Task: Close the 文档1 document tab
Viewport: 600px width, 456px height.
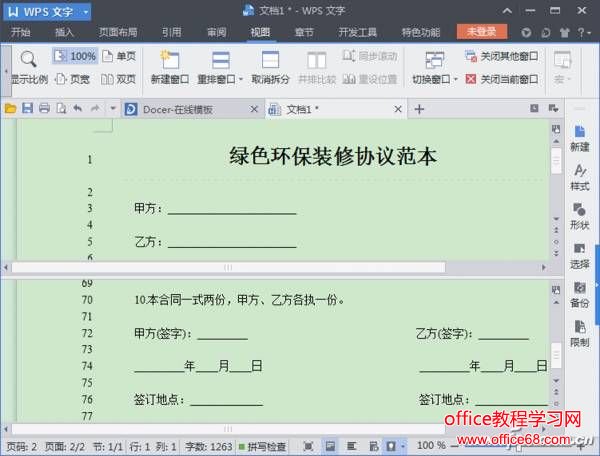Action: pyautogui.click(x=398, y=109)
